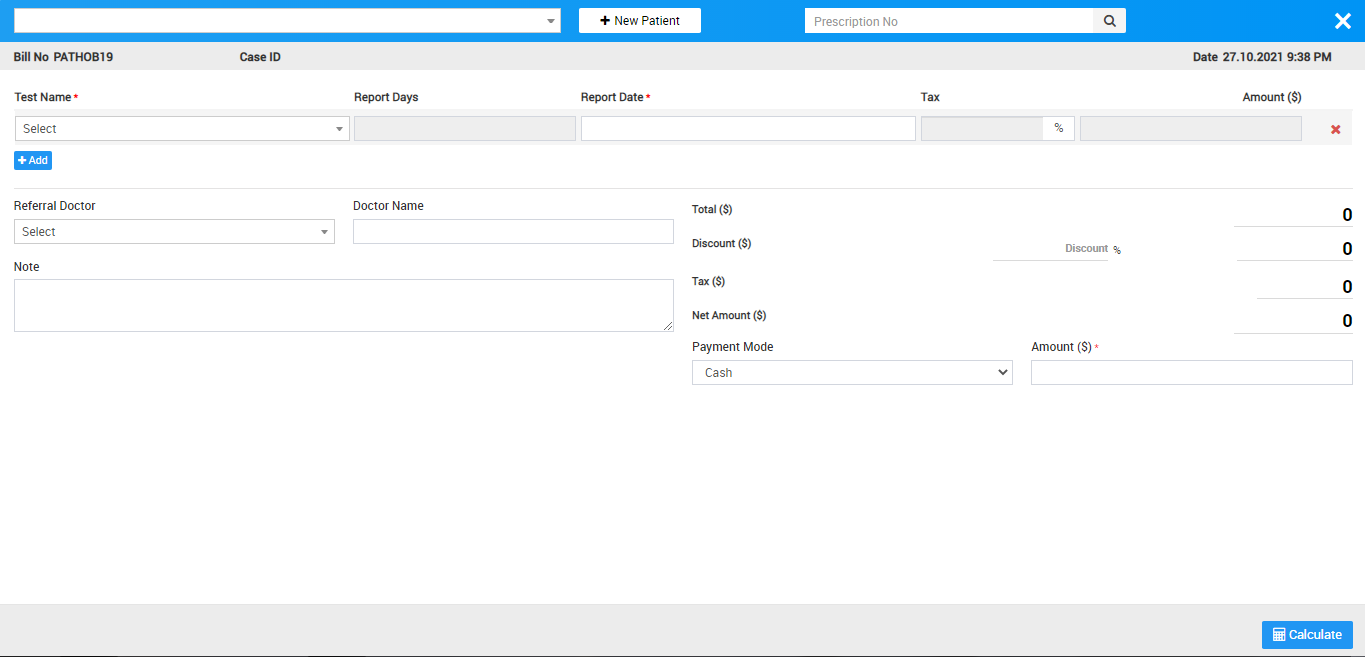Viewport: 1365px width, 657px height.
Task: Click the Discount percentage field
Action: [x=1050, y=249]
